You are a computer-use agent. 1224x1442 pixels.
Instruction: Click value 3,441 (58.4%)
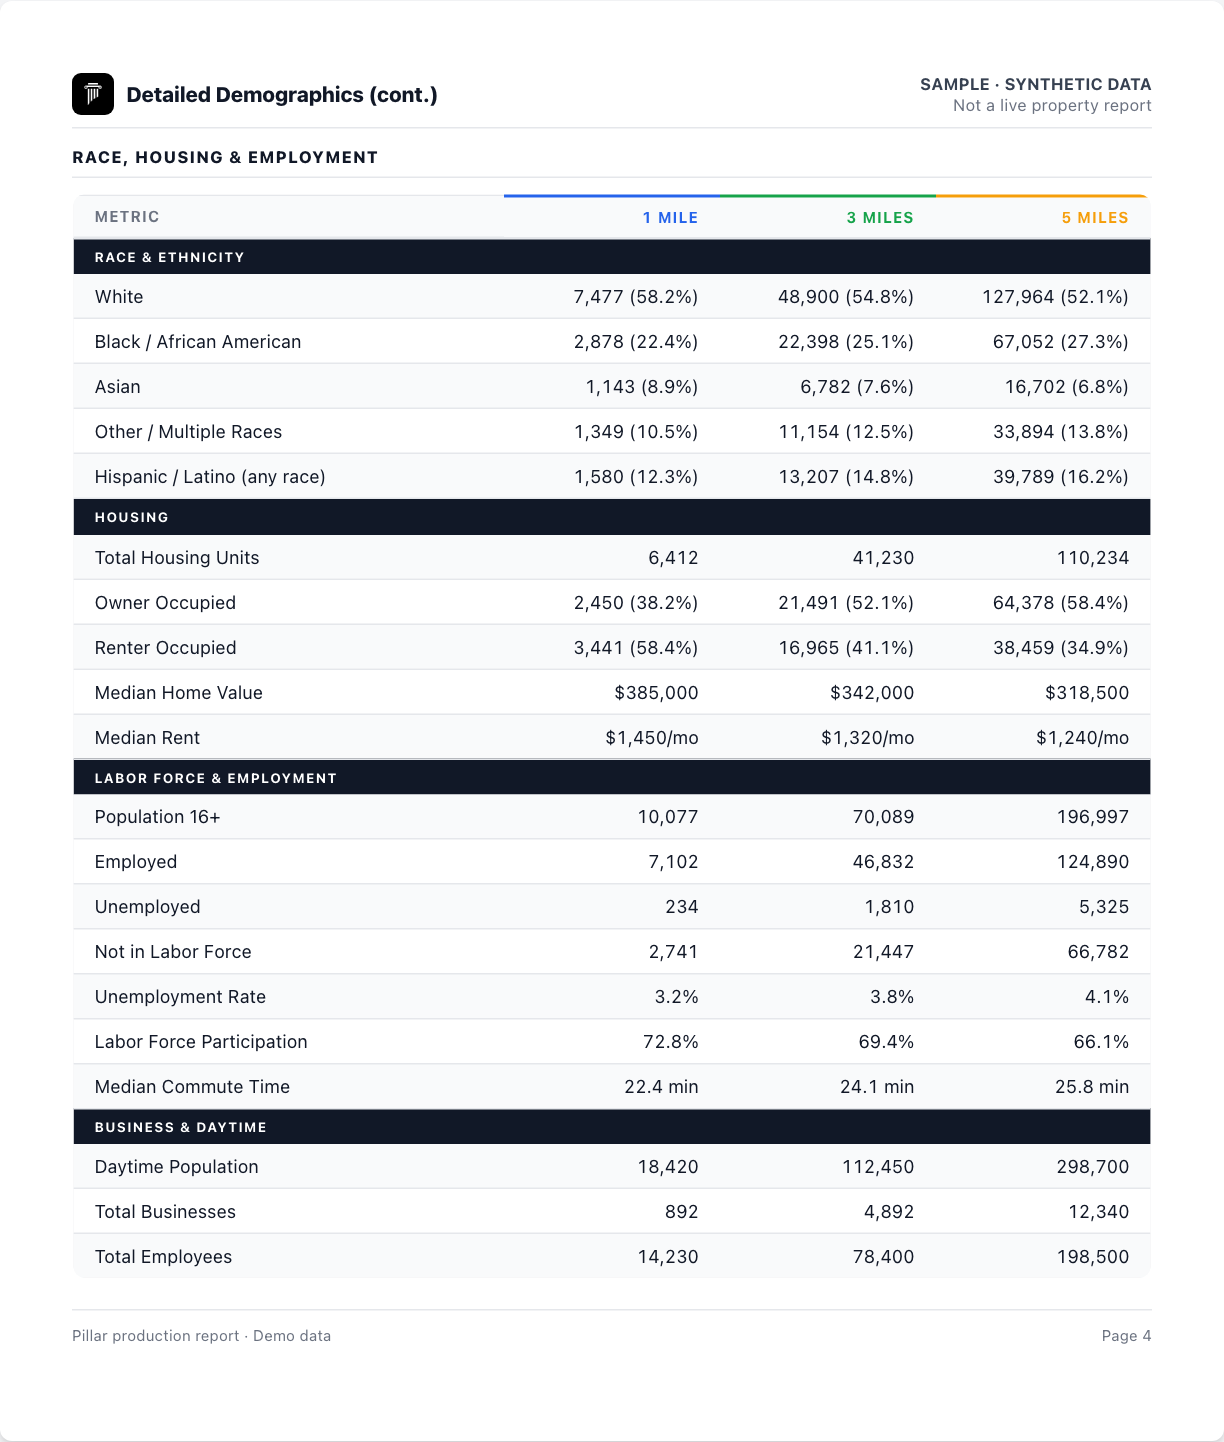click(x=636, y=648)
